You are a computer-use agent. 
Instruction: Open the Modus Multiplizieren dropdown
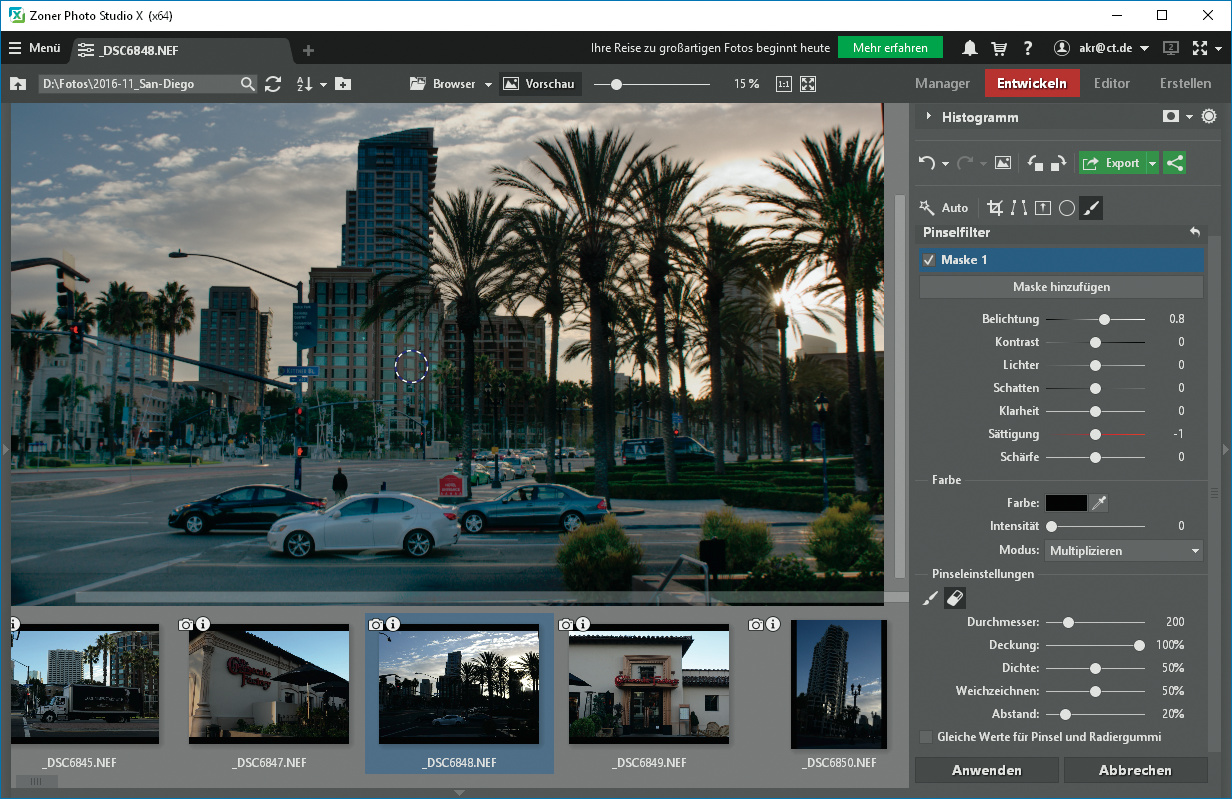(1123, 551)
